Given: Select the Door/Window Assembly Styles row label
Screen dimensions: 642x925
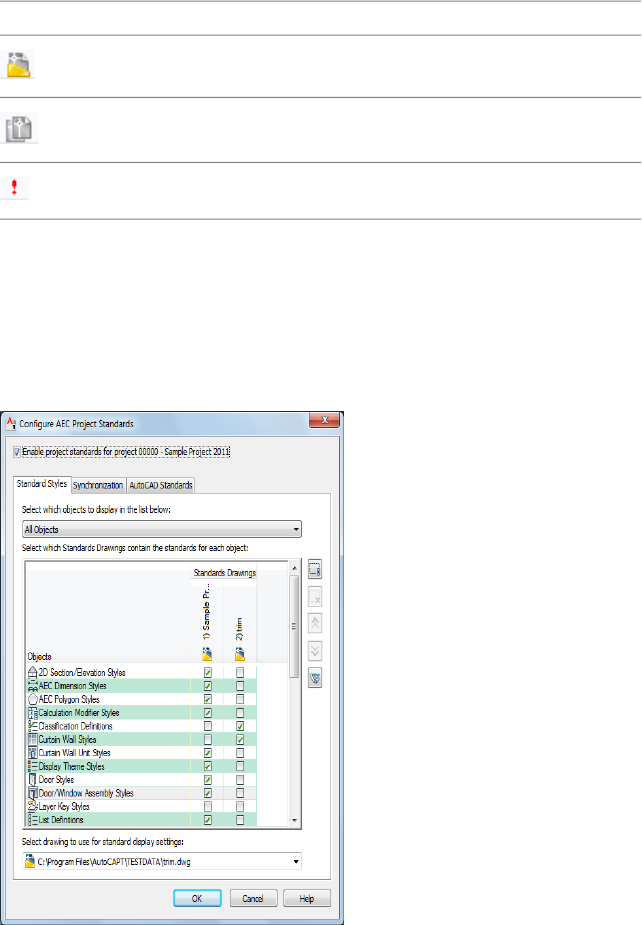Looking at the screenshot, I should [x=86, y=793].
